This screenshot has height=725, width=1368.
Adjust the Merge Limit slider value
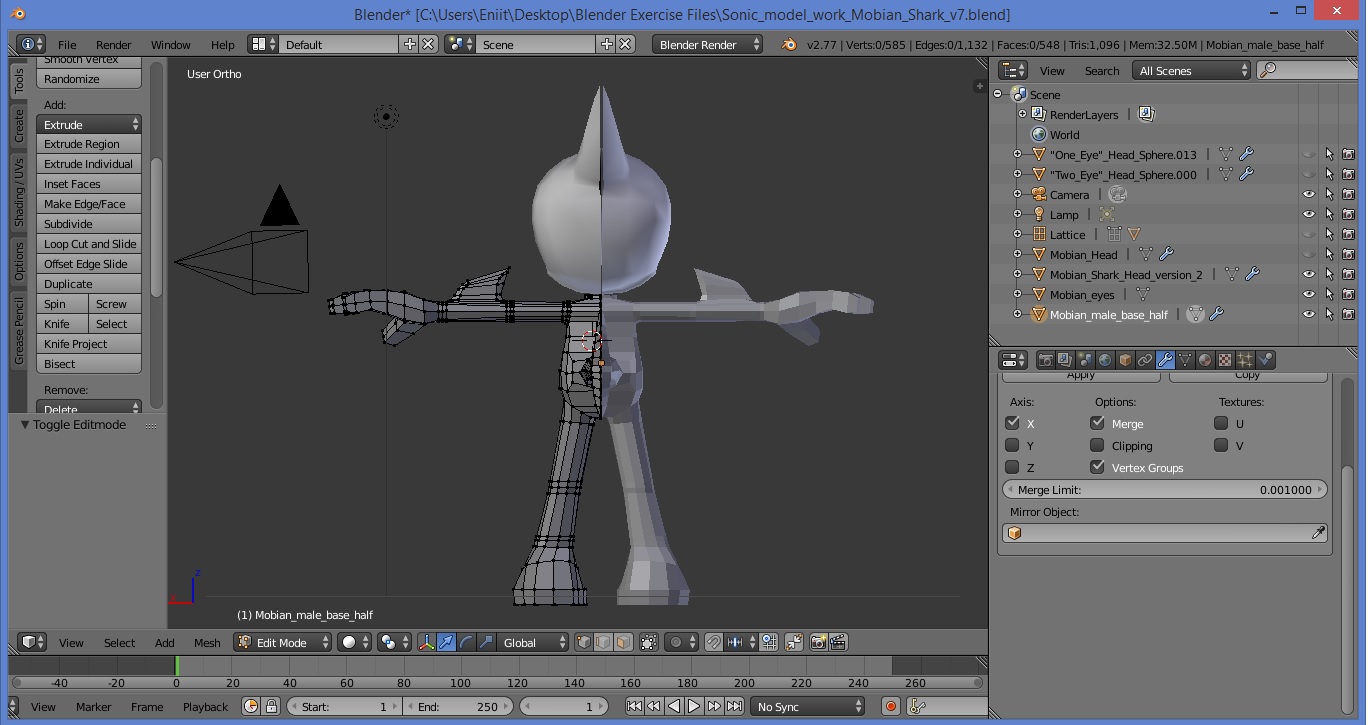(x=1165, y=489)
